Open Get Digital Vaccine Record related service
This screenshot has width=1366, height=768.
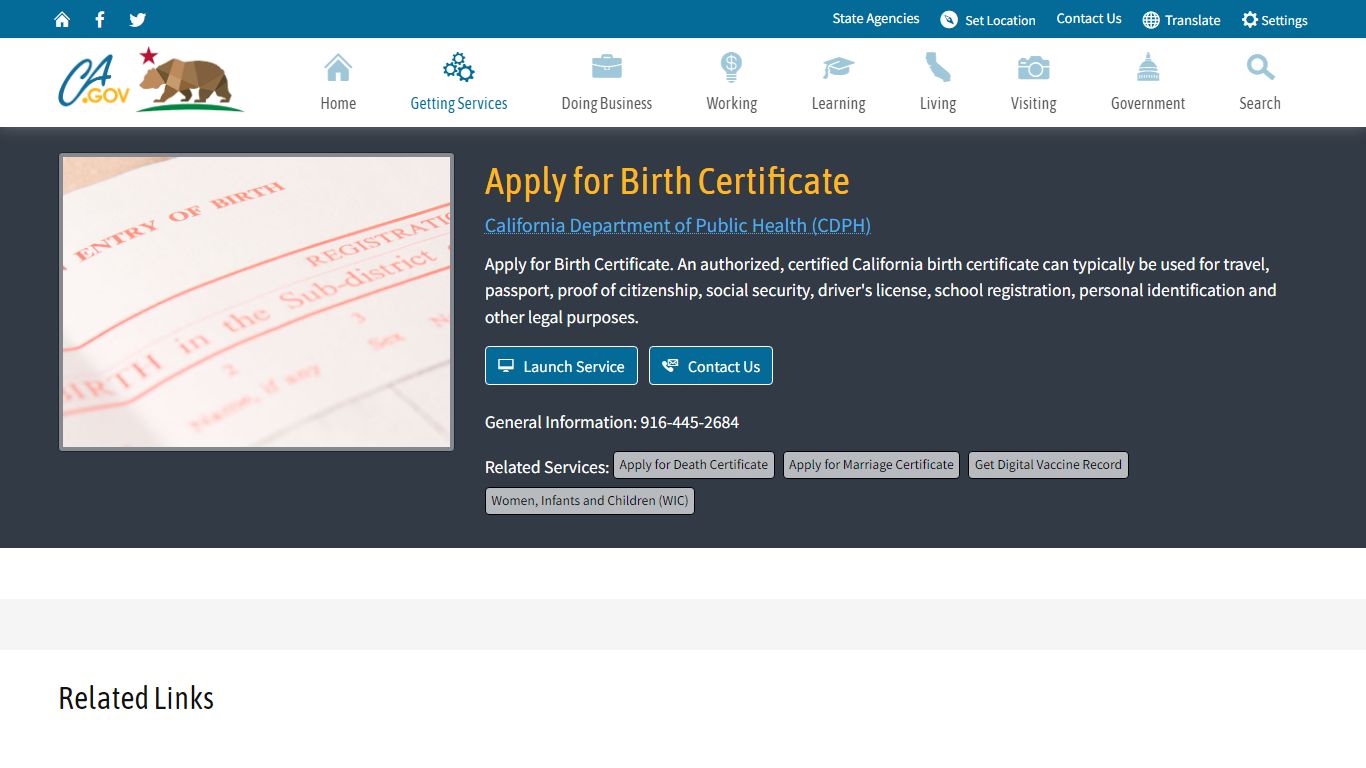pos(1048,465)
